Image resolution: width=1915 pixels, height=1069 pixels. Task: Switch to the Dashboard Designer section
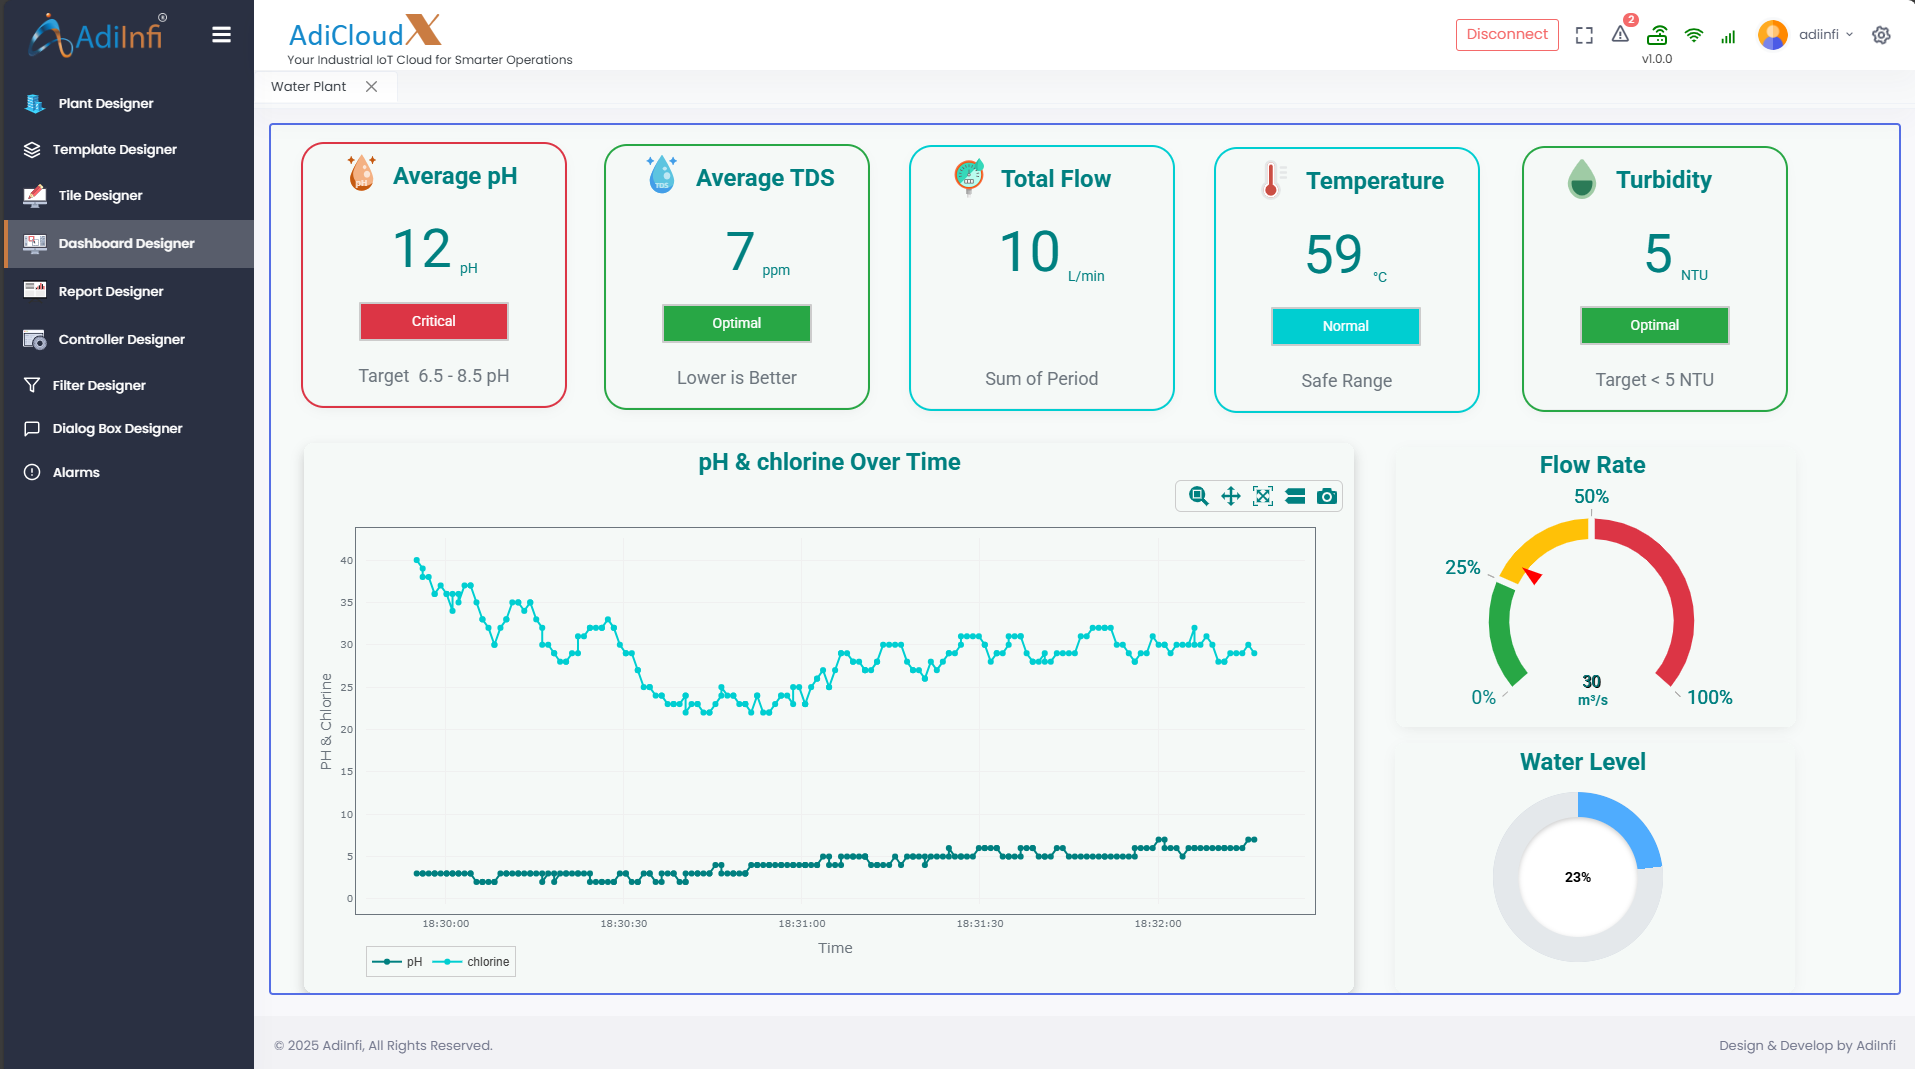[x=126, y=243]
